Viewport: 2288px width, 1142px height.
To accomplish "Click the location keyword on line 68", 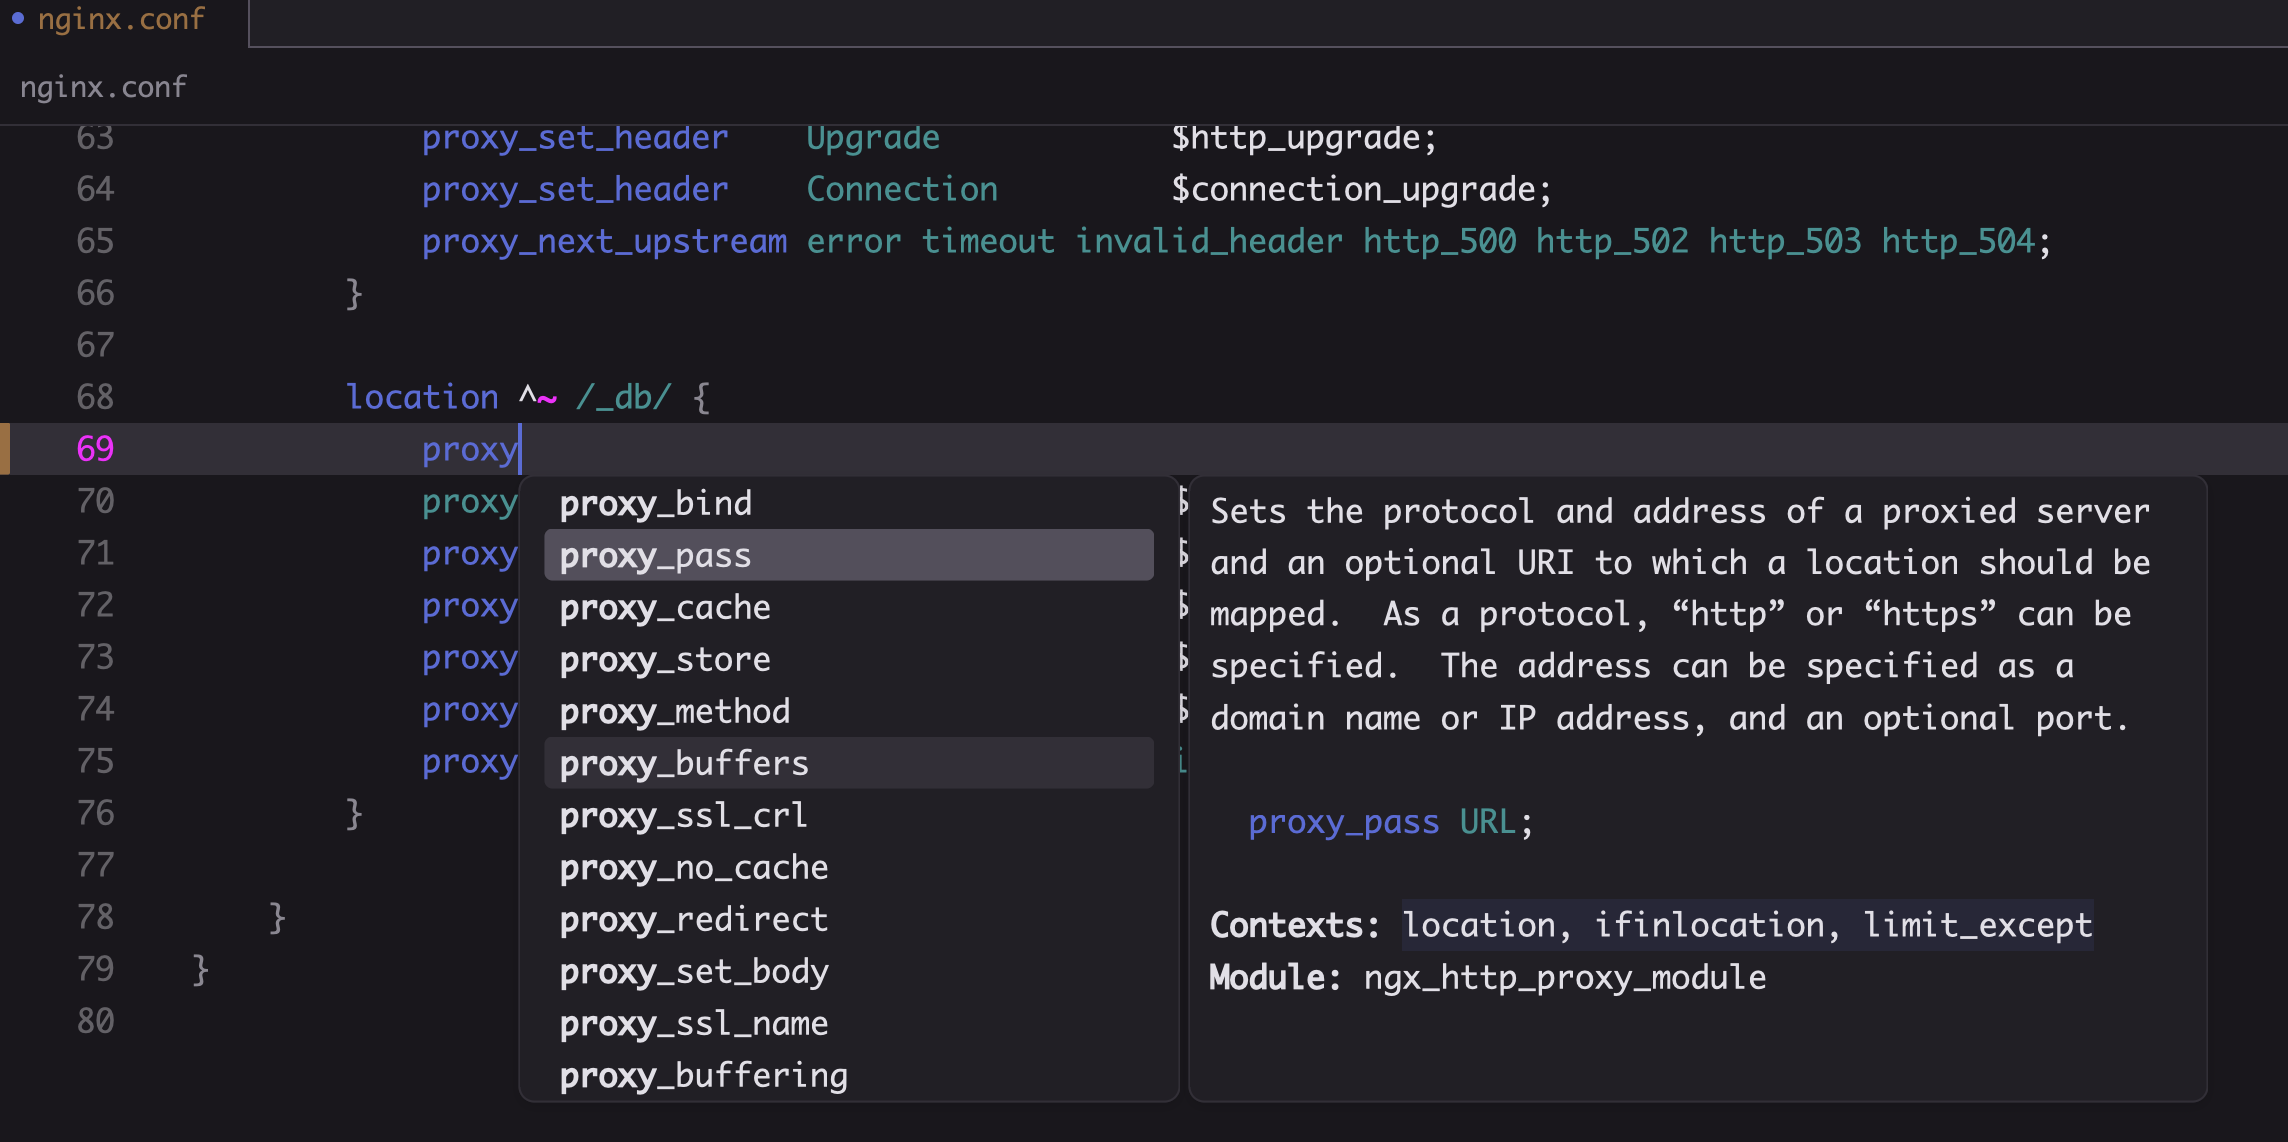I will [422, 397].
